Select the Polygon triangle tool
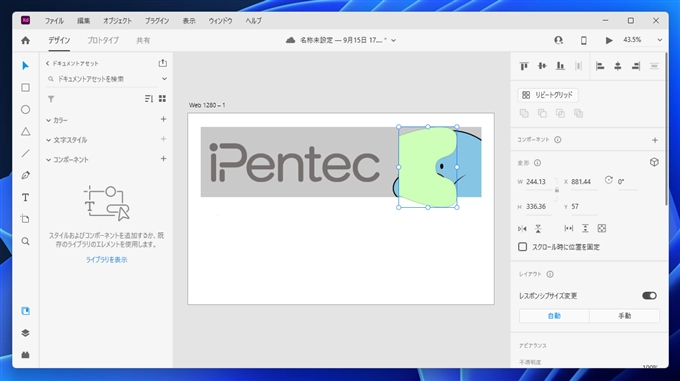Viewport: 680px width, 381px height. [26, 131]
